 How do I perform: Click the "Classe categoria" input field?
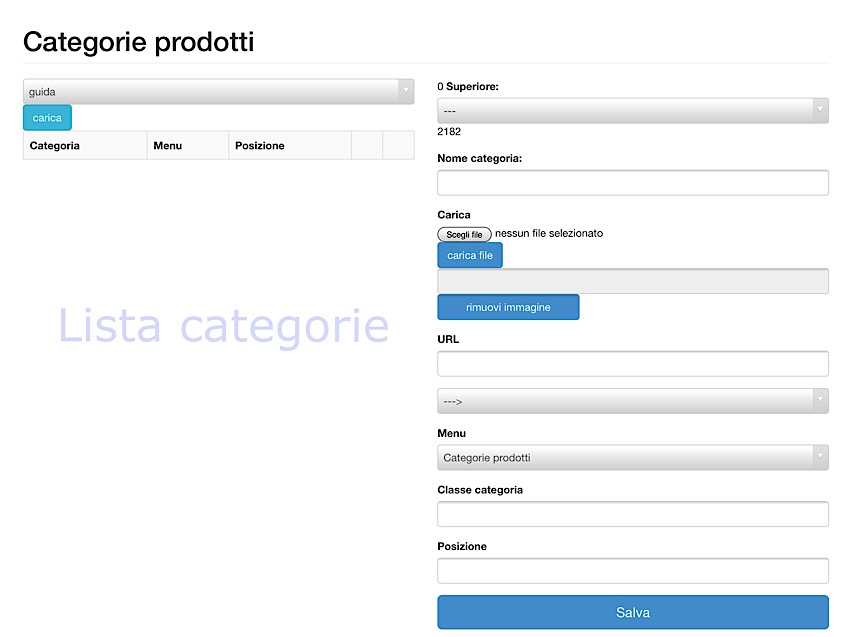tap(632, 513)
